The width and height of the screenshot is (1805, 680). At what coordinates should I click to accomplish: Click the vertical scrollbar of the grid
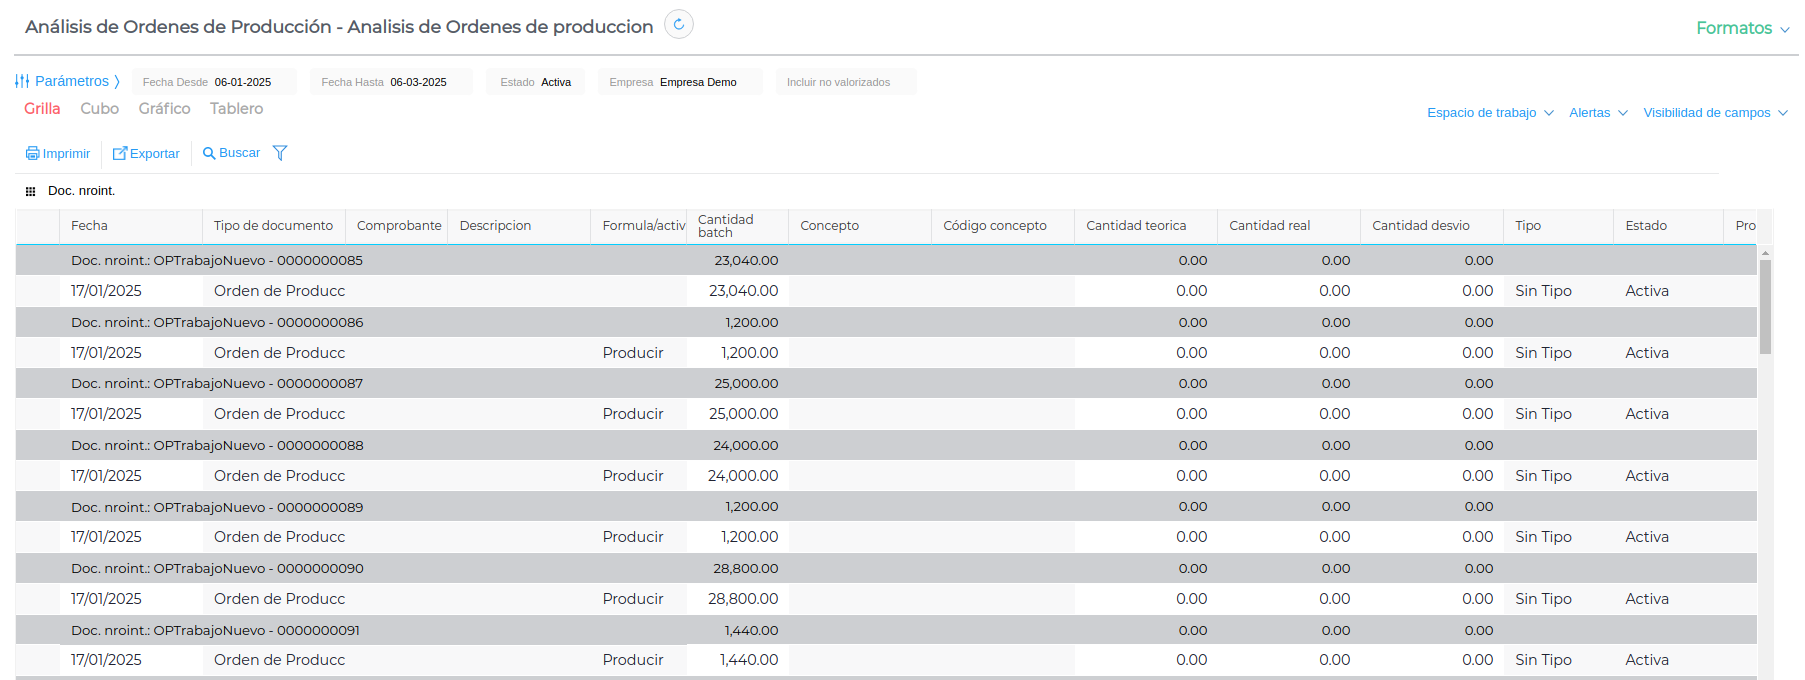[x=1765, y=306]
